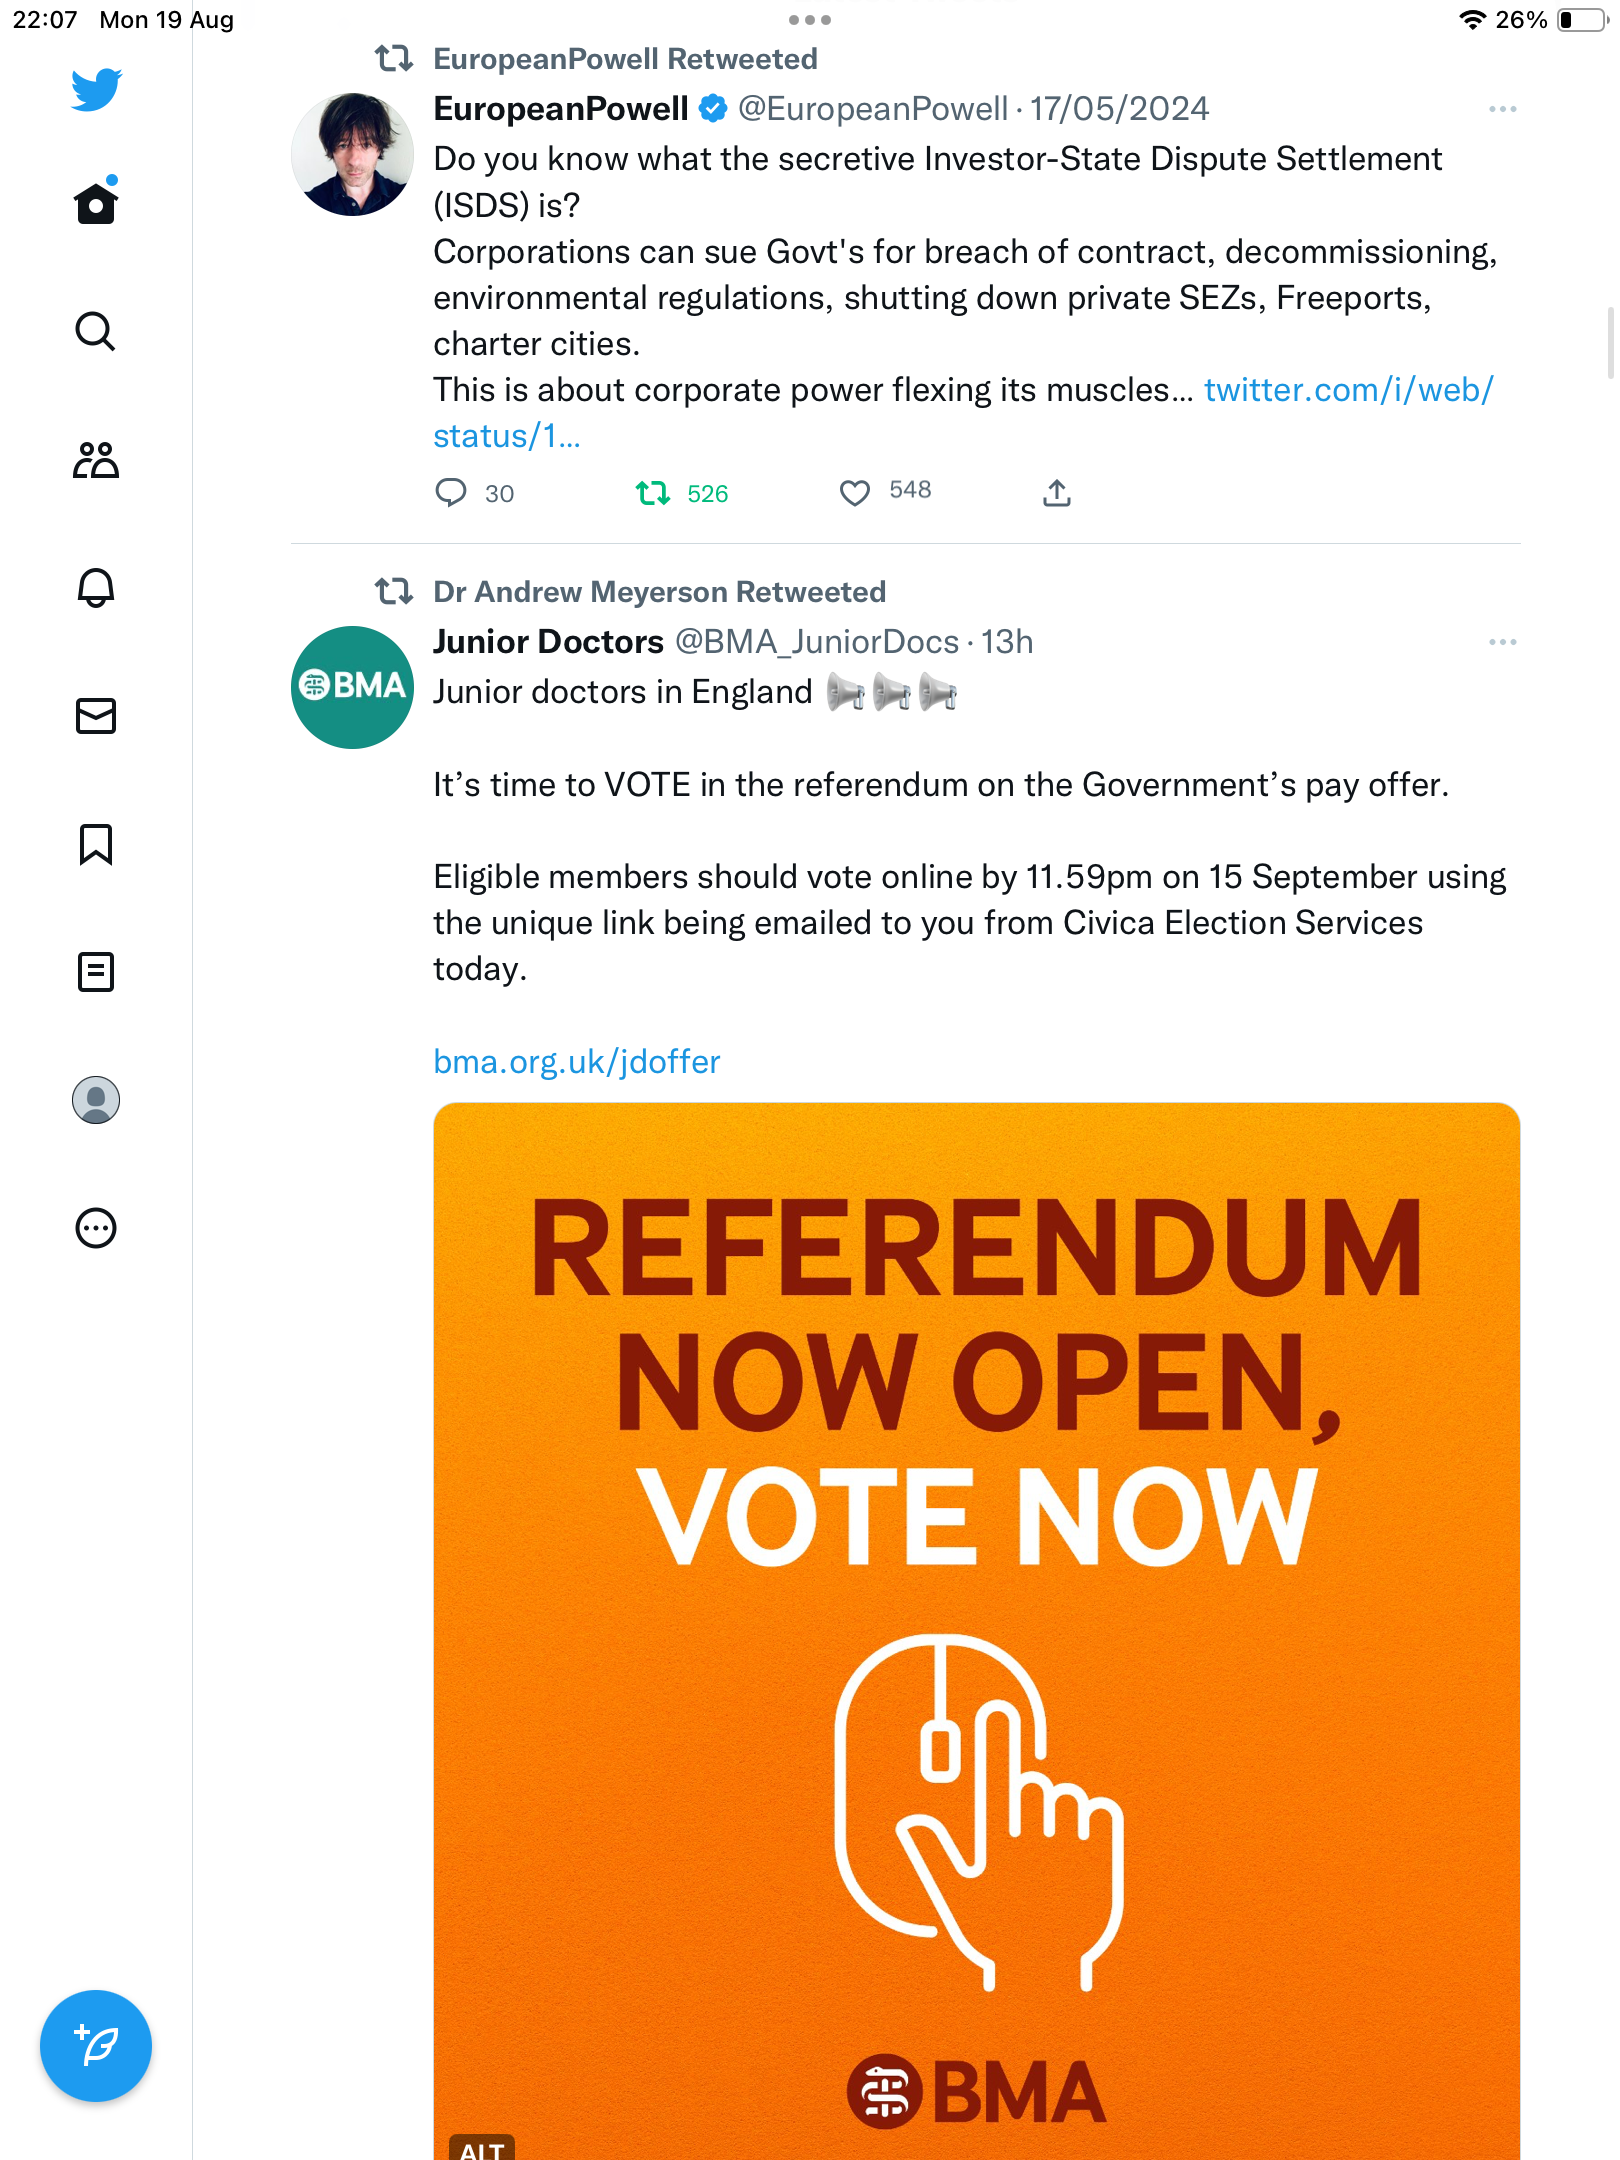Open options menu for Junior Doctors tweet
This screenshot has height=2160, width=1620.
tap(1503, 642)
